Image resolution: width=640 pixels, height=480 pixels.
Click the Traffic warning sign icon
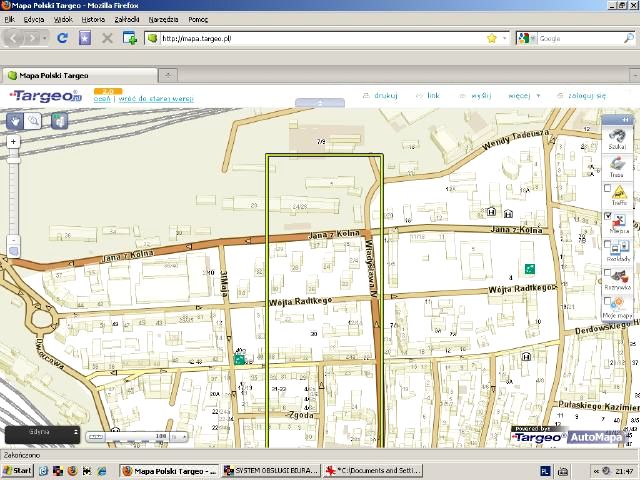coord(619,192)
